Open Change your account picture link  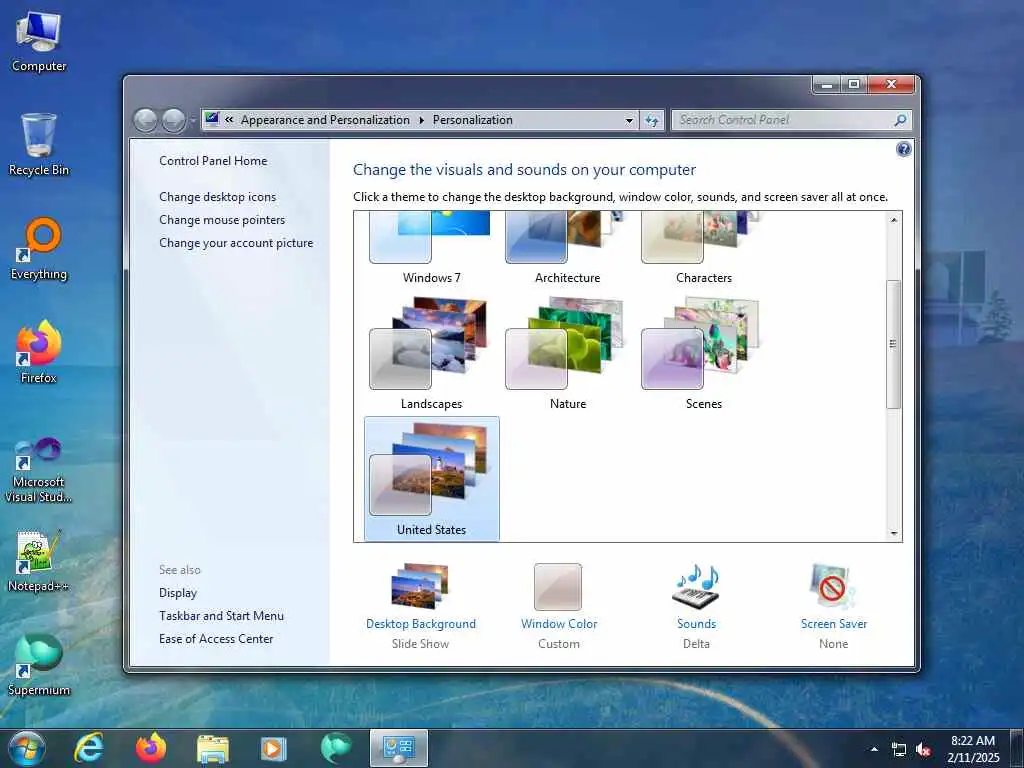coord(236,243)
